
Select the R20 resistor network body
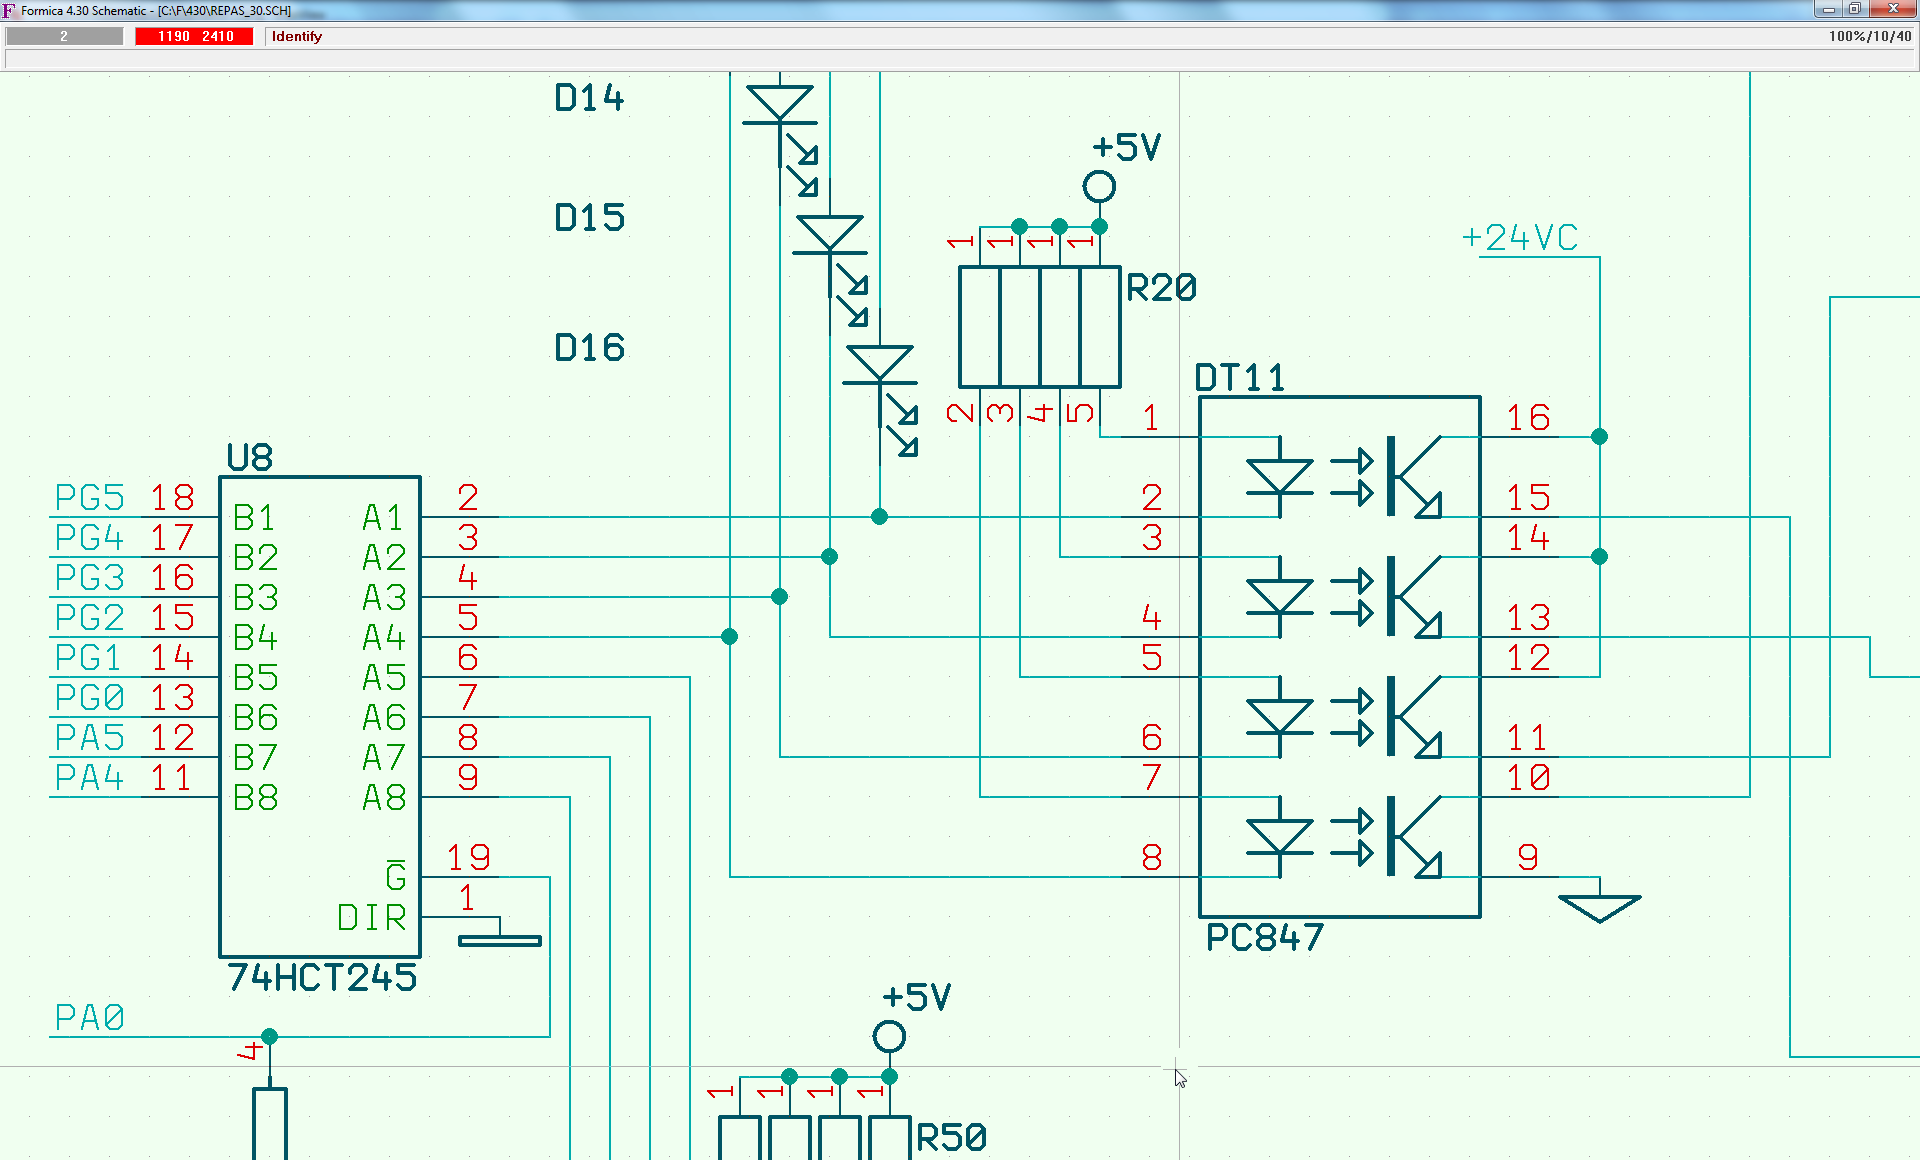point(1040,327)
